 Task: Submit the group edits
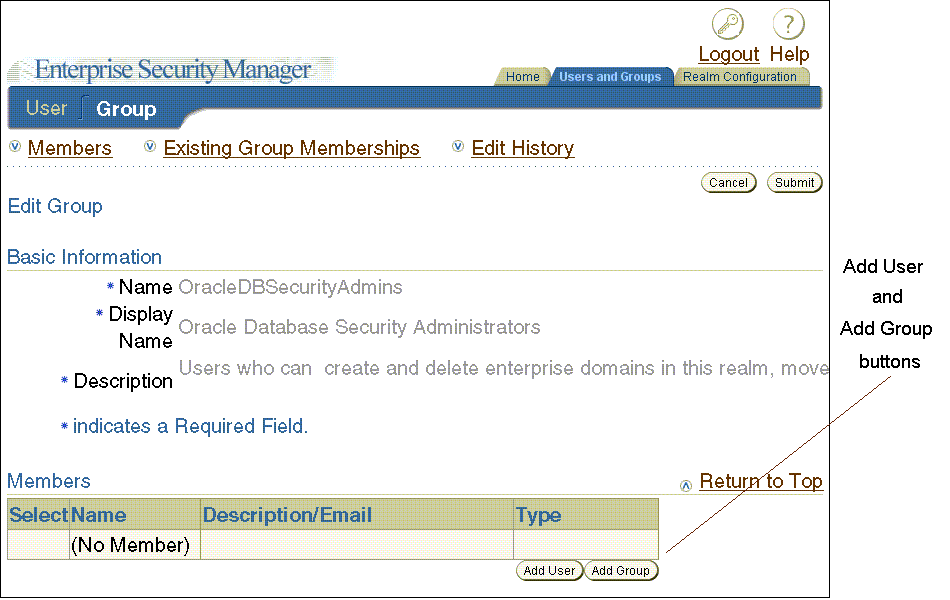click(794, 183)
